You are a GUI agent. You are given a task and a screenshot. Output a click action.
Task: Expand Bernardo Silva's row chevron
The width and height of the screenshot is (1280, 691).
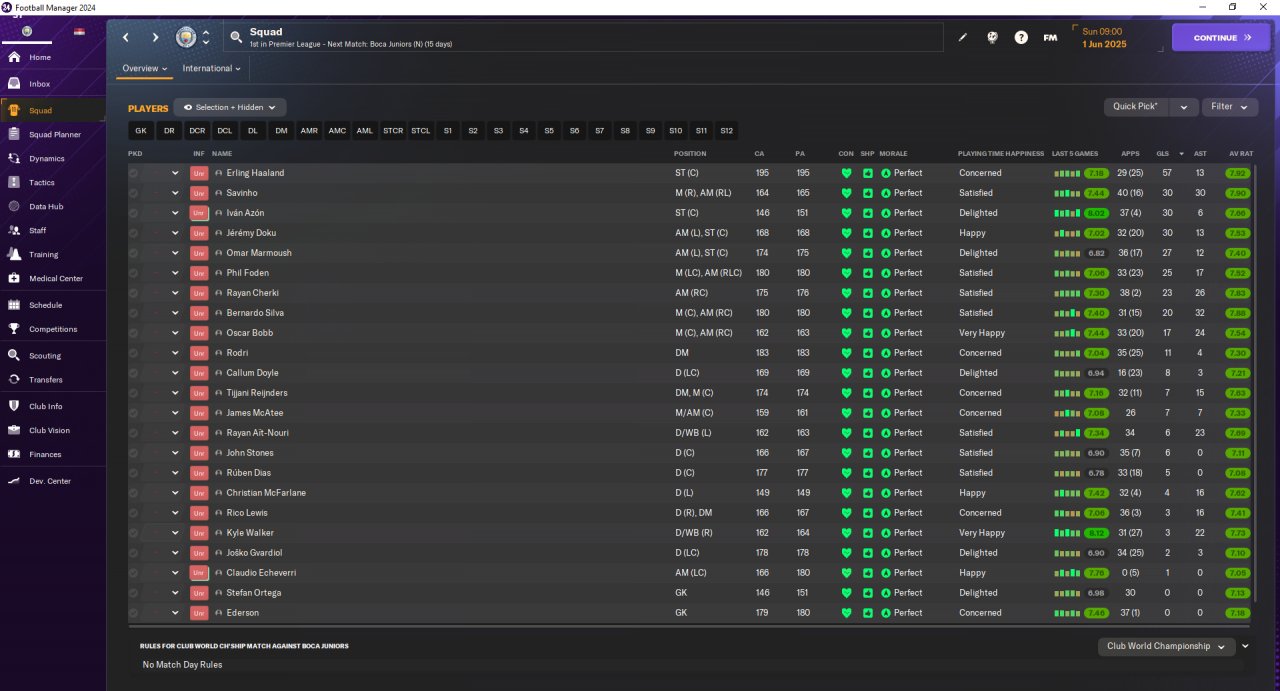[175, 313]
